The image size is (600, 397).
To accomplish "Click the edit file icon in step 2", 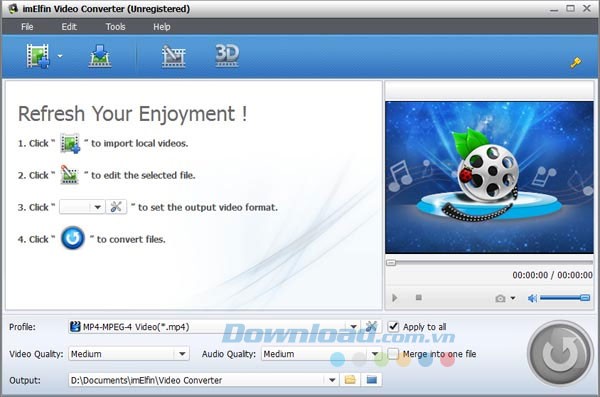I will click(x=69, y=175).
